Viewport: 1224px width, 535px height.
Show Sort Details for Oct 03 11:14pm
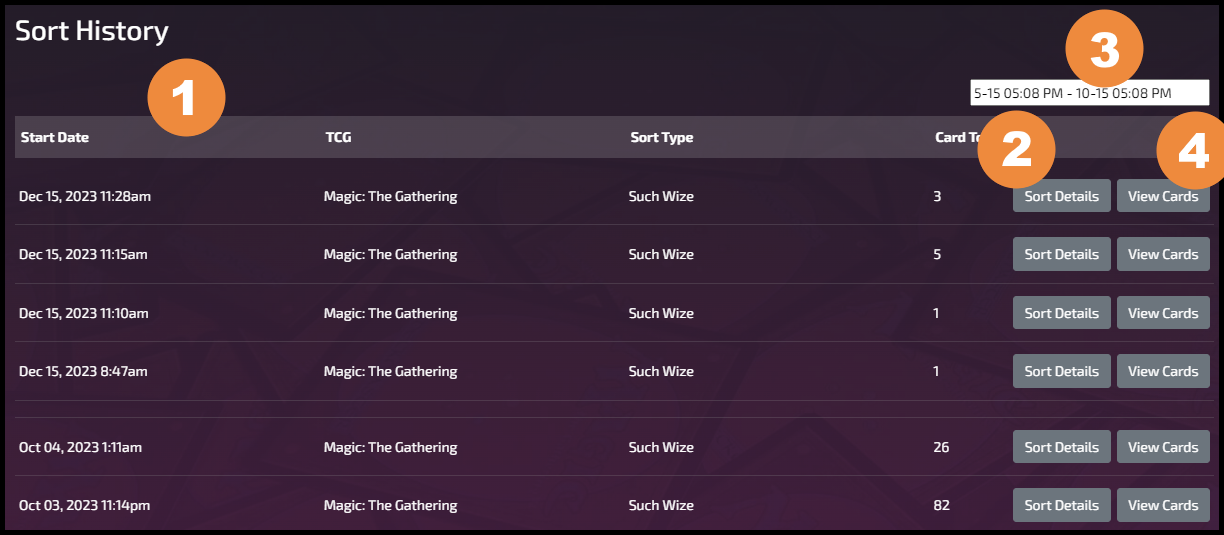(x=1062, y=505)
